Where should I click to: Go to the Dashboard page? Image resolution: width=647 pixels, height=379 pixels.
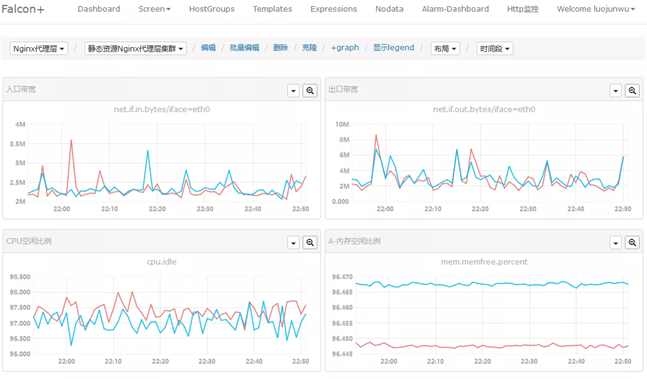[99, 9]
